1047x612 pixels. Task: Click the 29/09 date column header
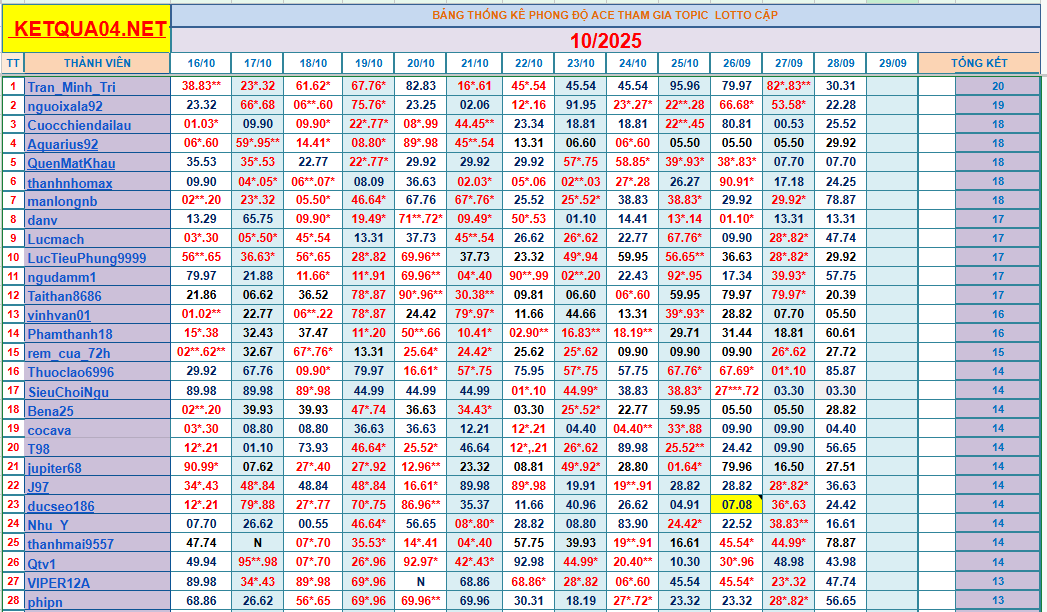pos(892,63)
